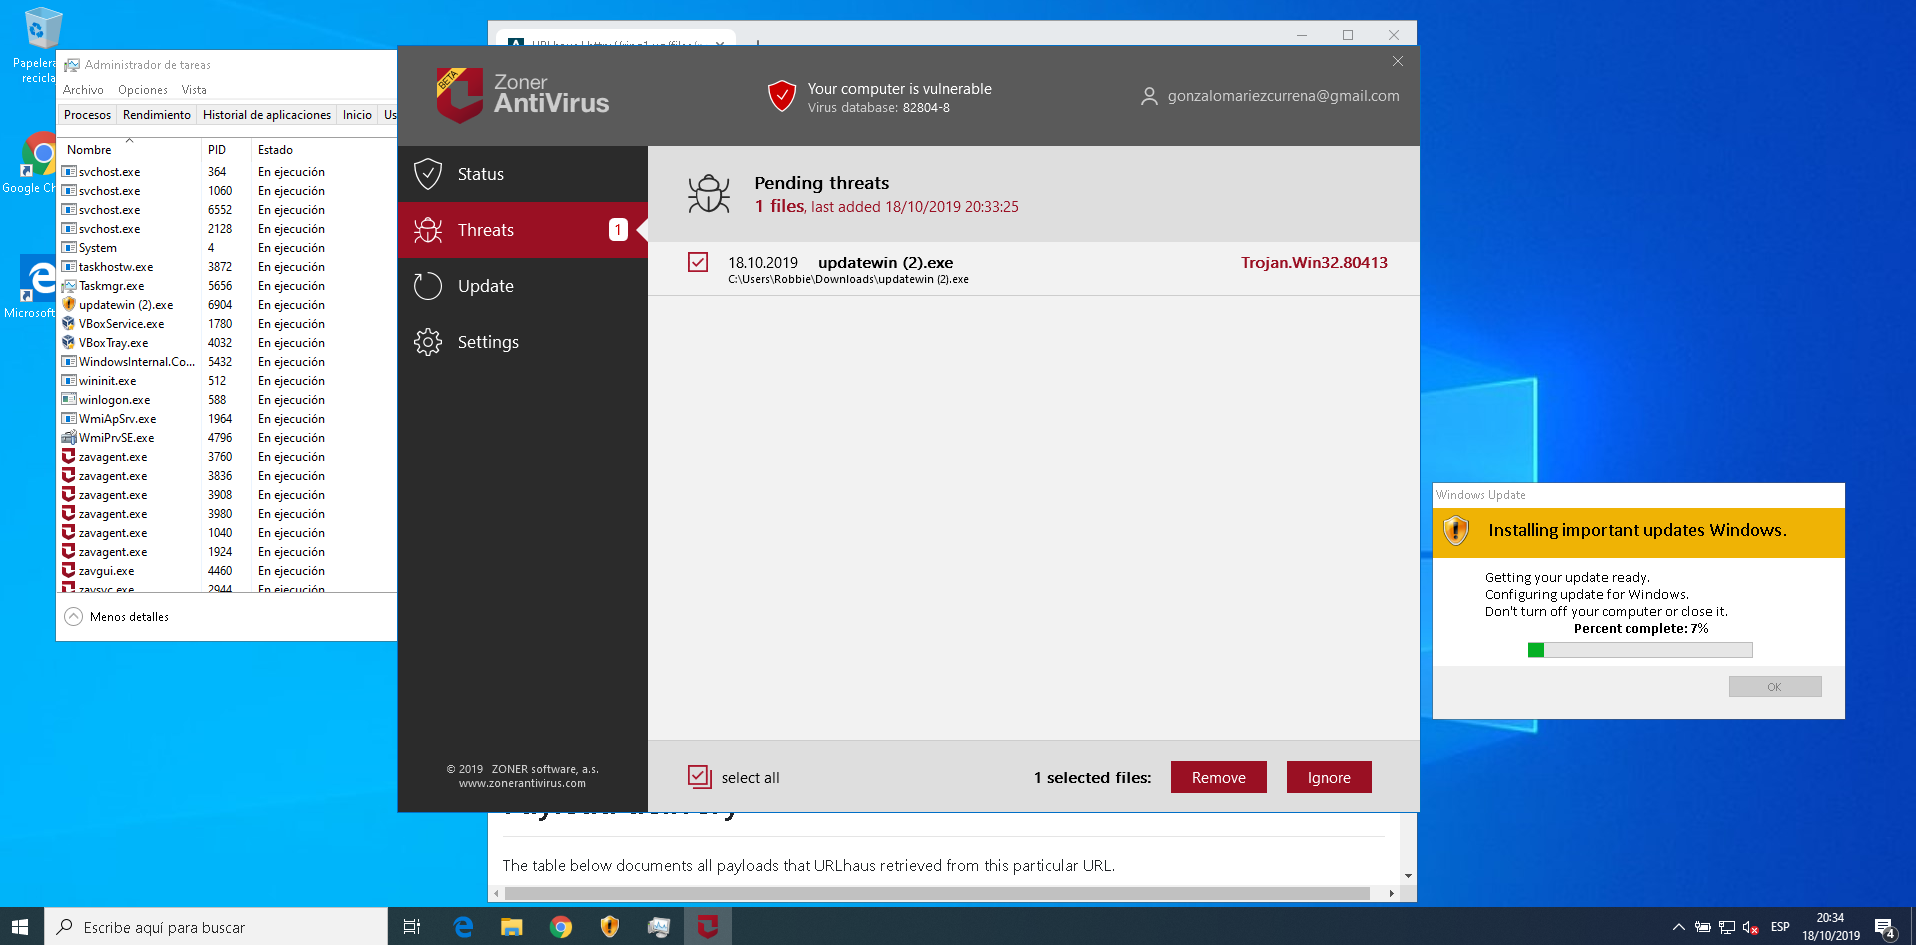Open Task View from the taskbar
Image resolution: width=1916 pixels, height=945 pixels.
411,927
